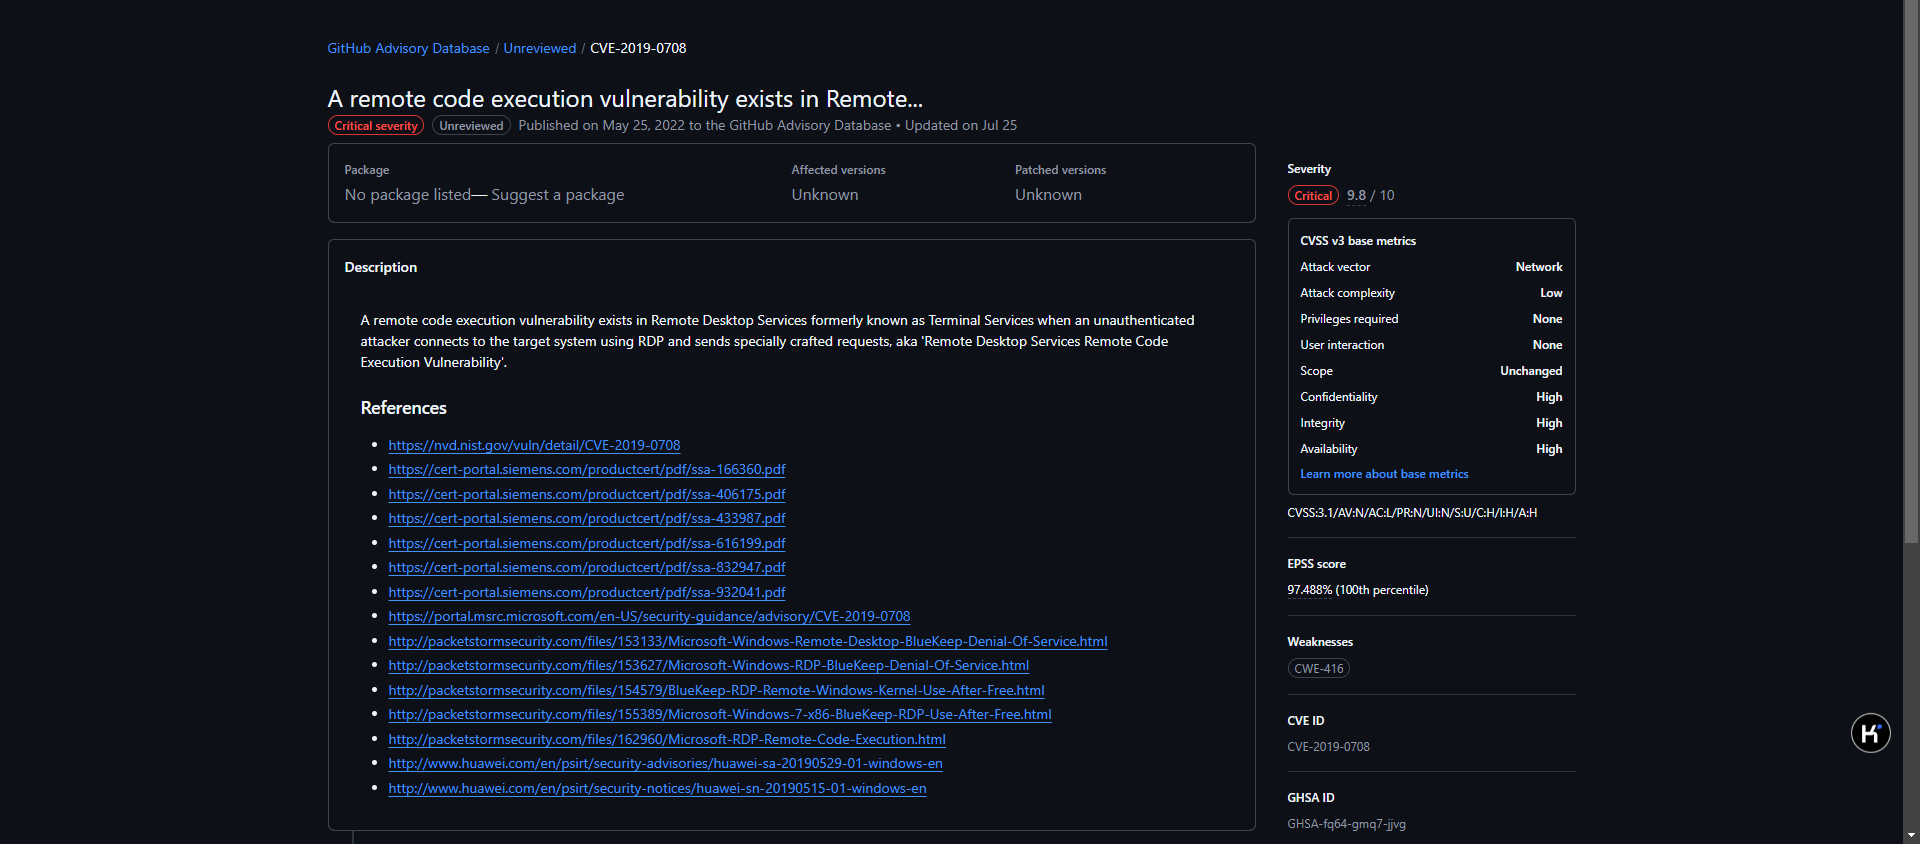Click the References heading
1920x844 pixels.
[x=403, y=408]
